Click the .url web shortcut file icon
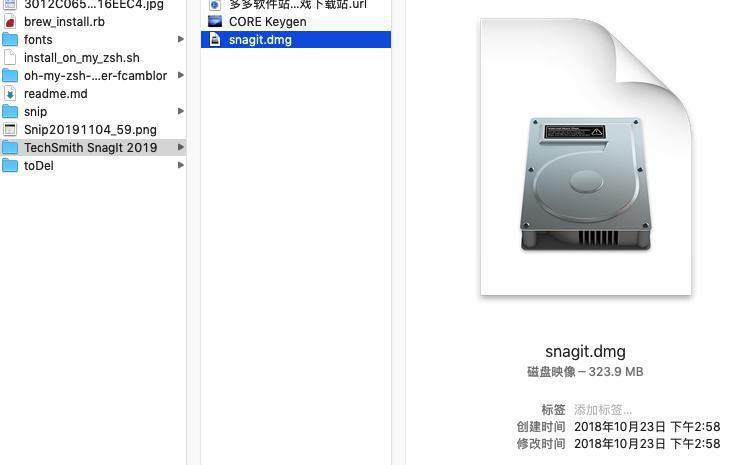Viewport: 738px width, 465px height. click(215, 5)
